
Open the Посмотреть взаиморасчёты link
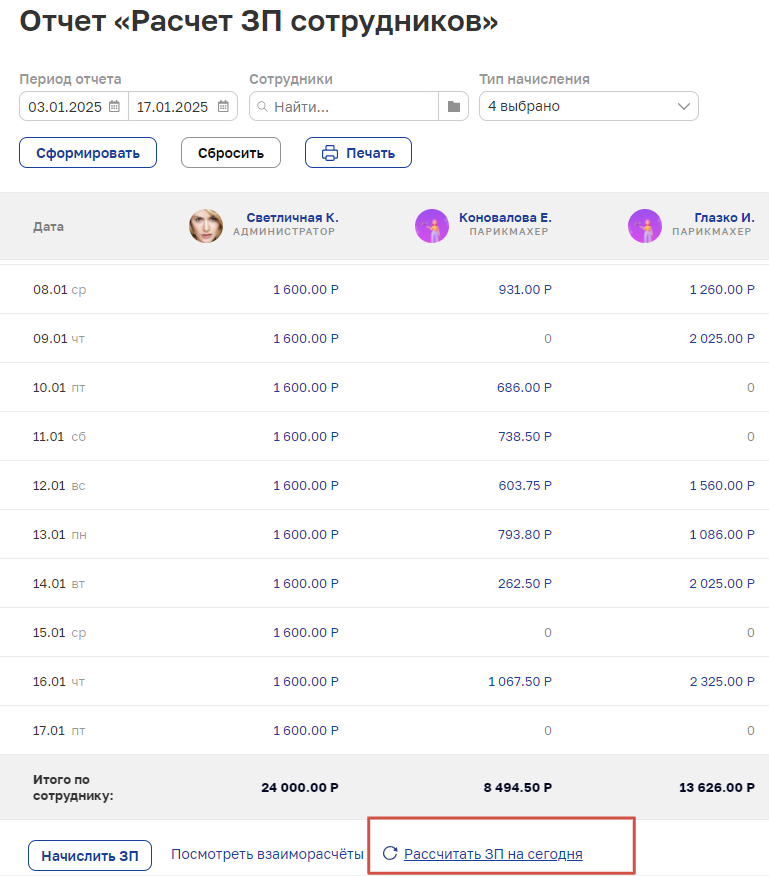pos(267,854)
